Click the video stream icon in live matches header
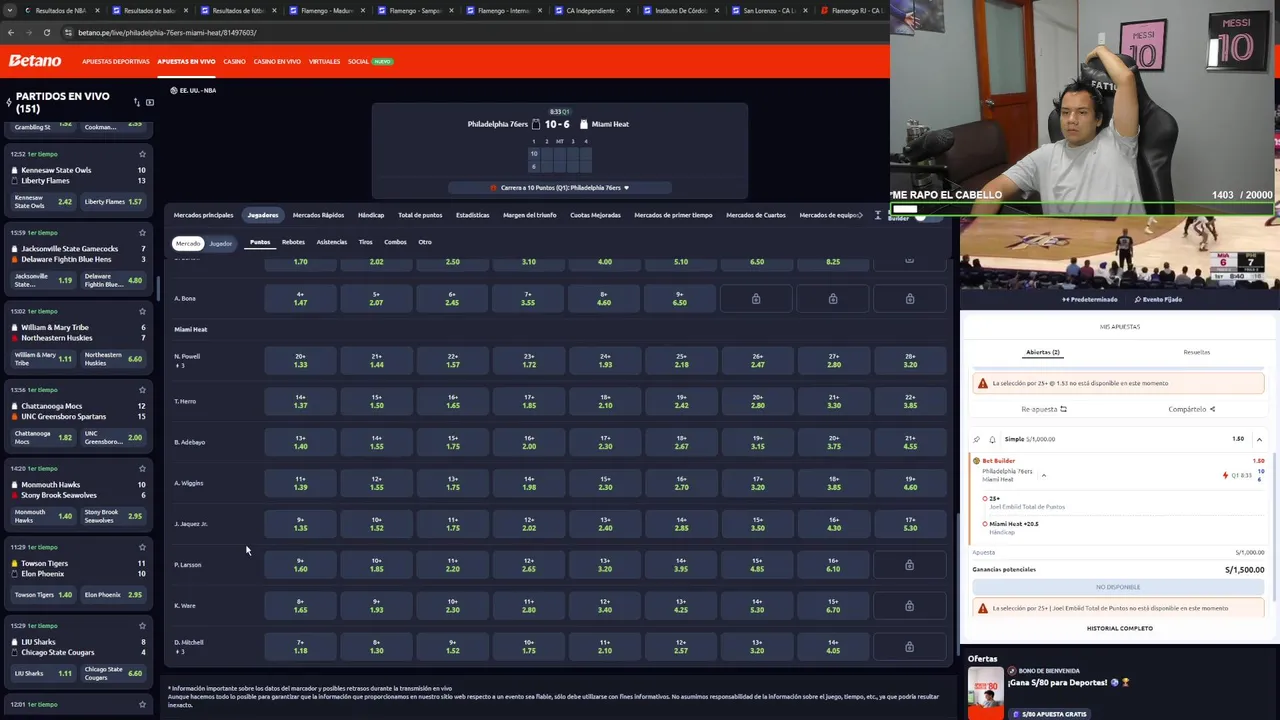 coord(150,102)
